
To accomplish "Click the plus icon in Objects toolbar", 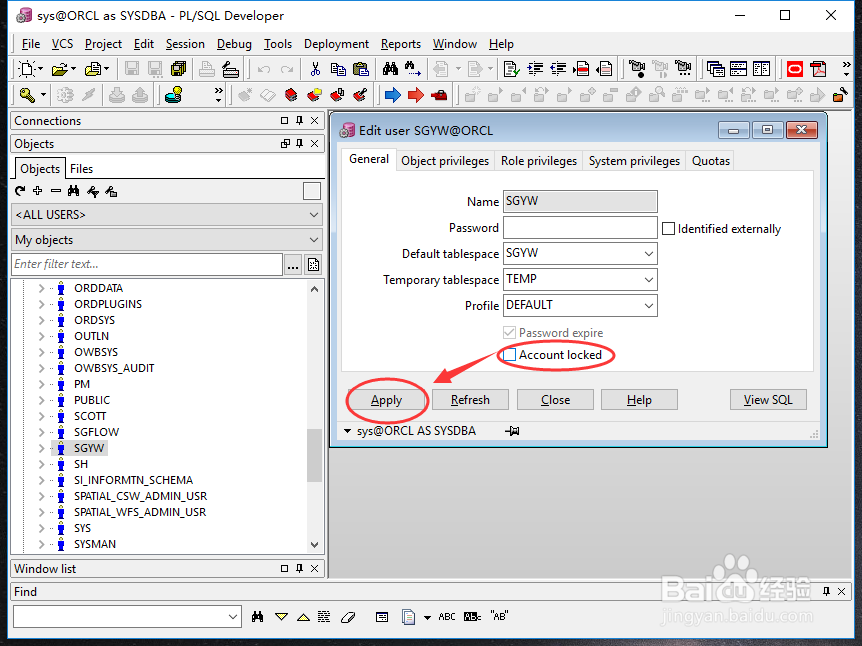I will point(37,191).
